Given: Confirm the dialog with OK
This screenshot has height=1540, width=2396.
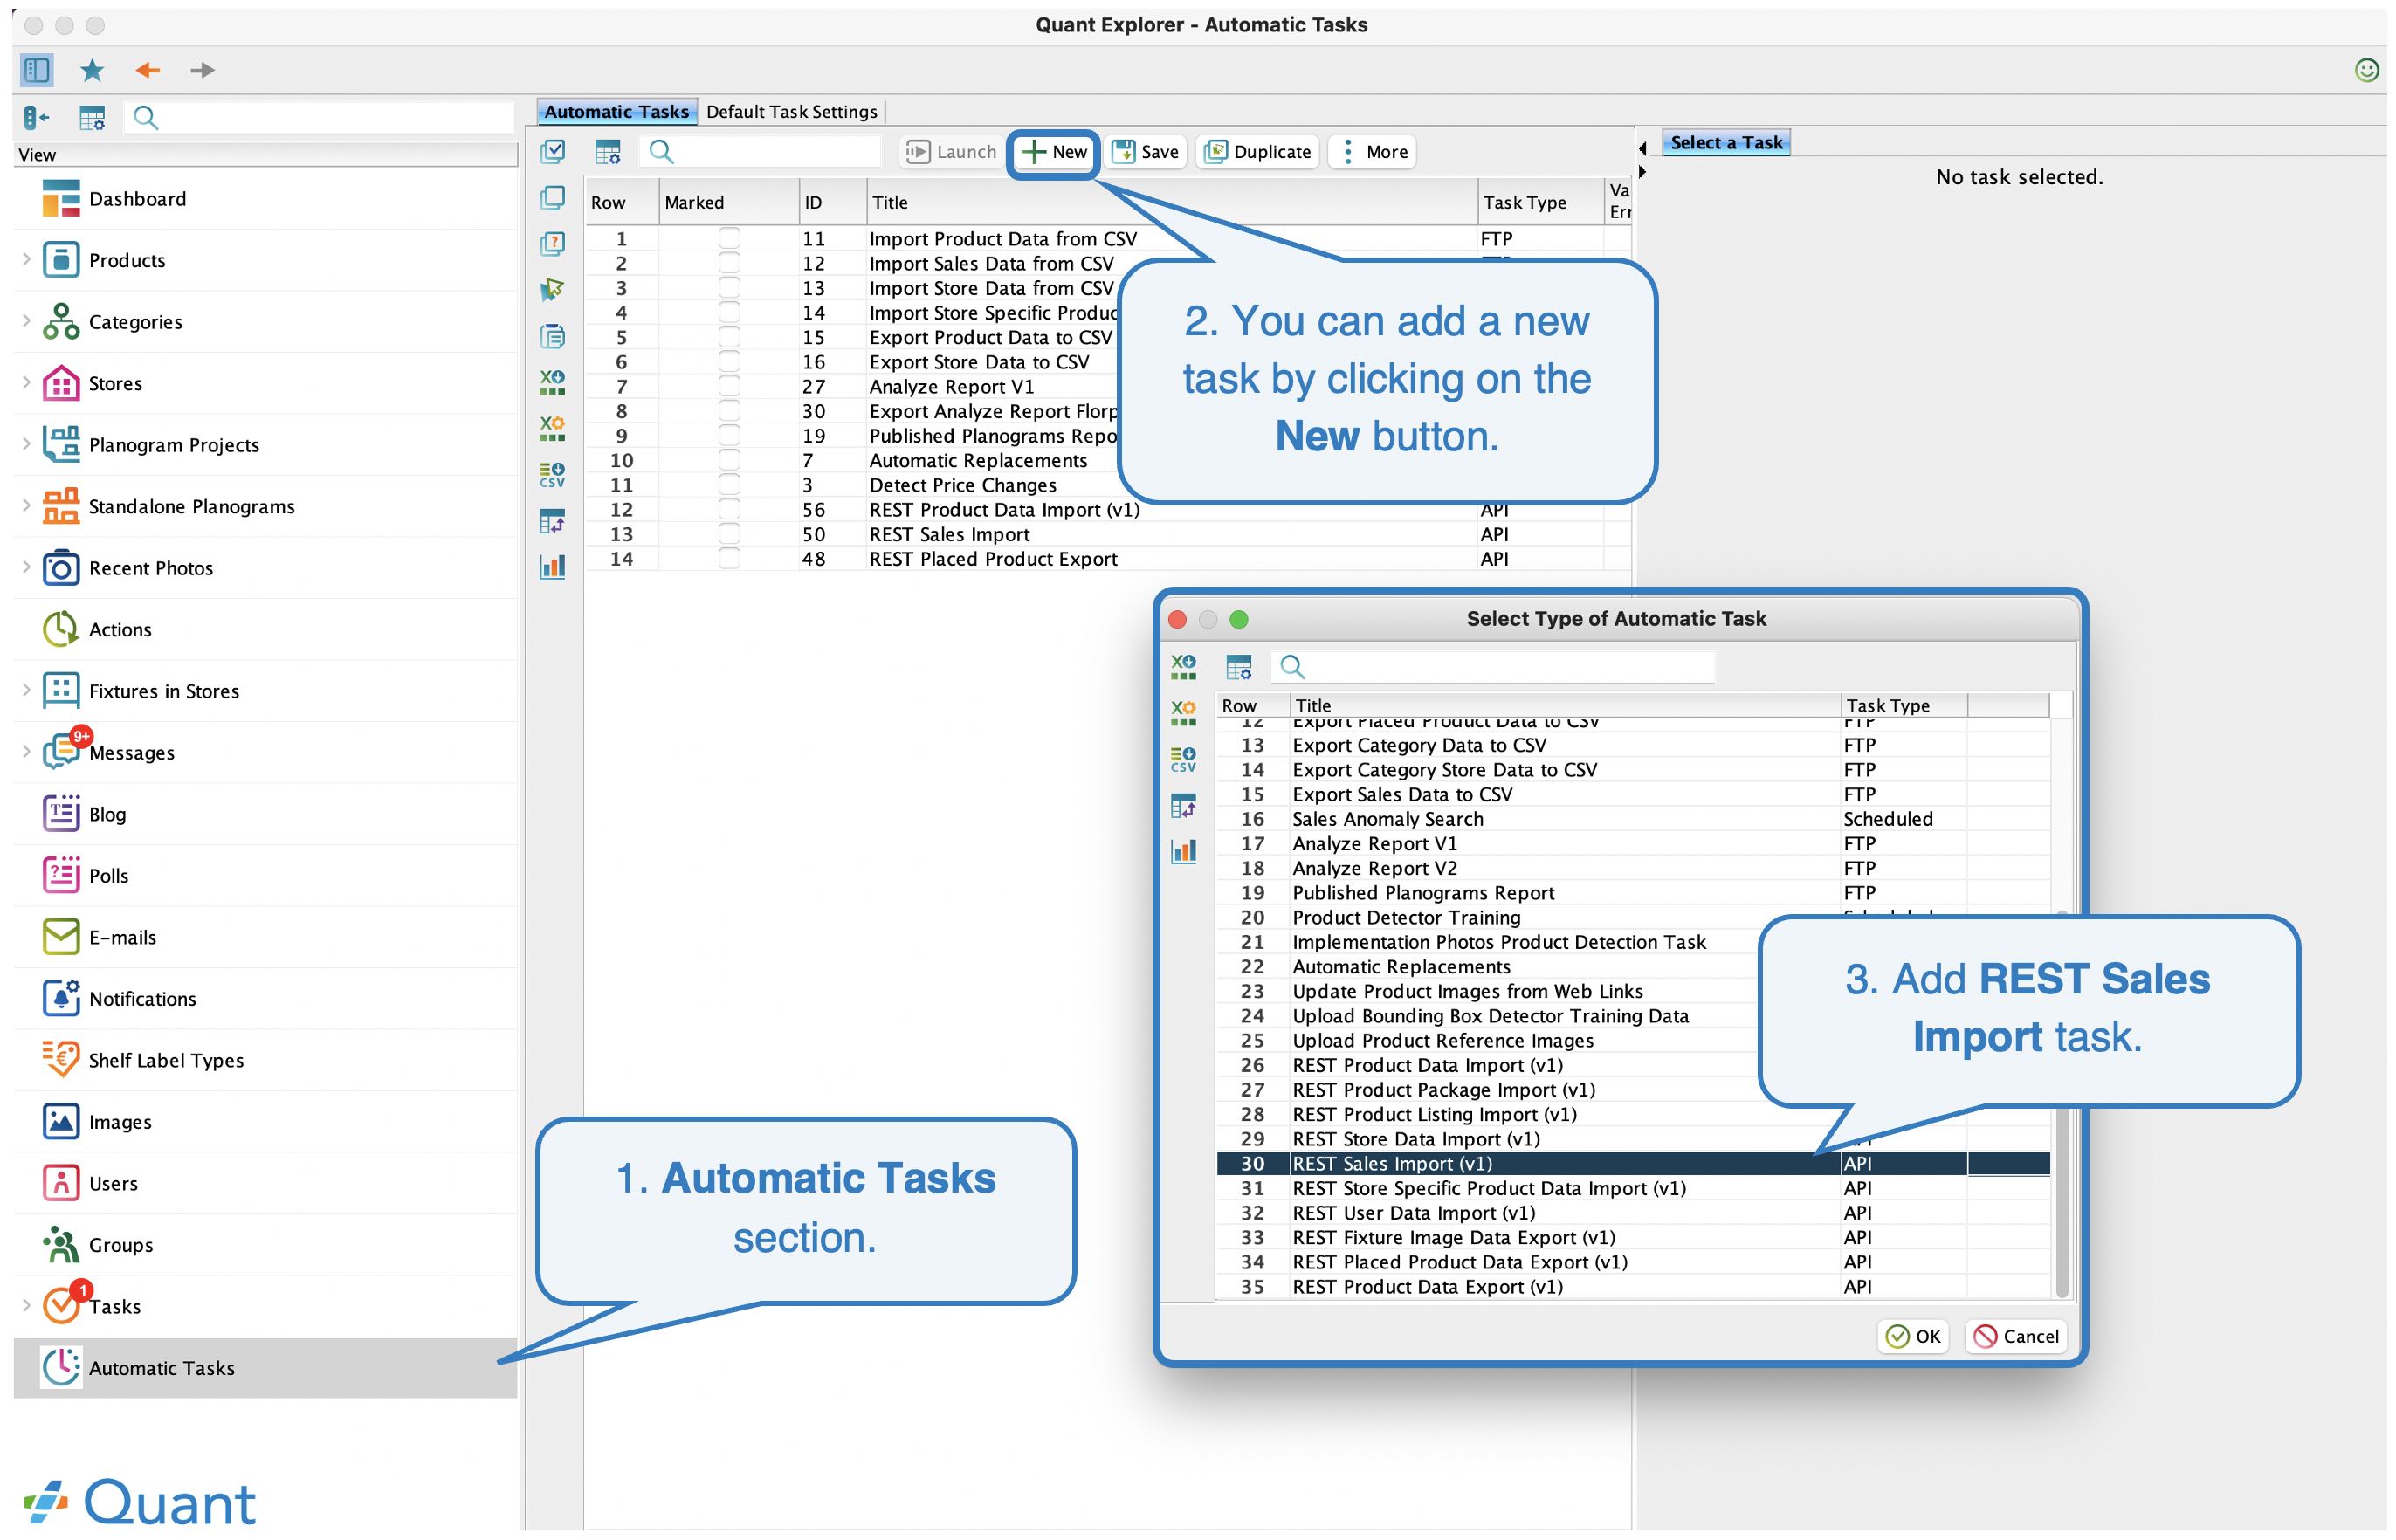Looking at the screenshot, I should [x=1913, y=1336].
